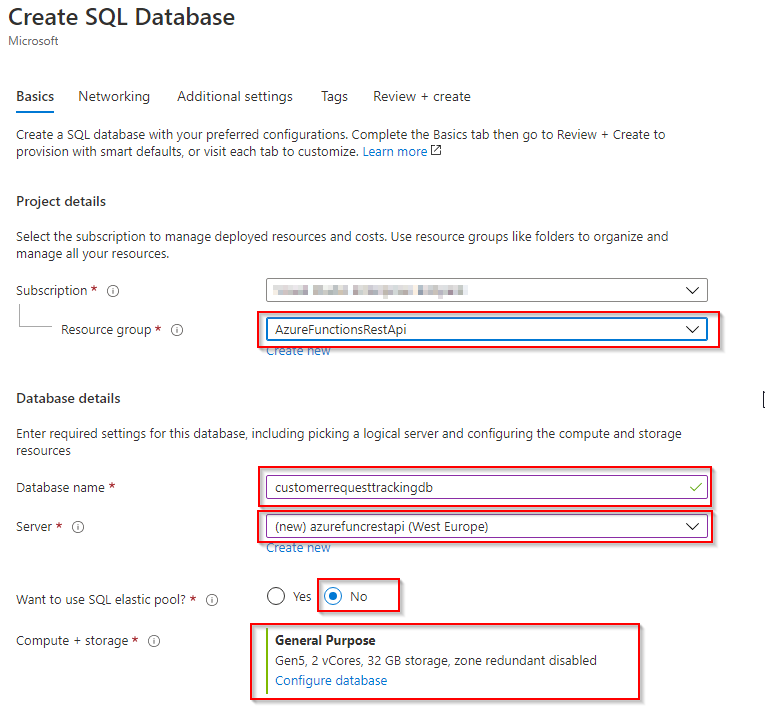This screenshot has width=765, height=724.
Task: Select Yes for SQL elastic pool
Action: [x=276, y=596]
